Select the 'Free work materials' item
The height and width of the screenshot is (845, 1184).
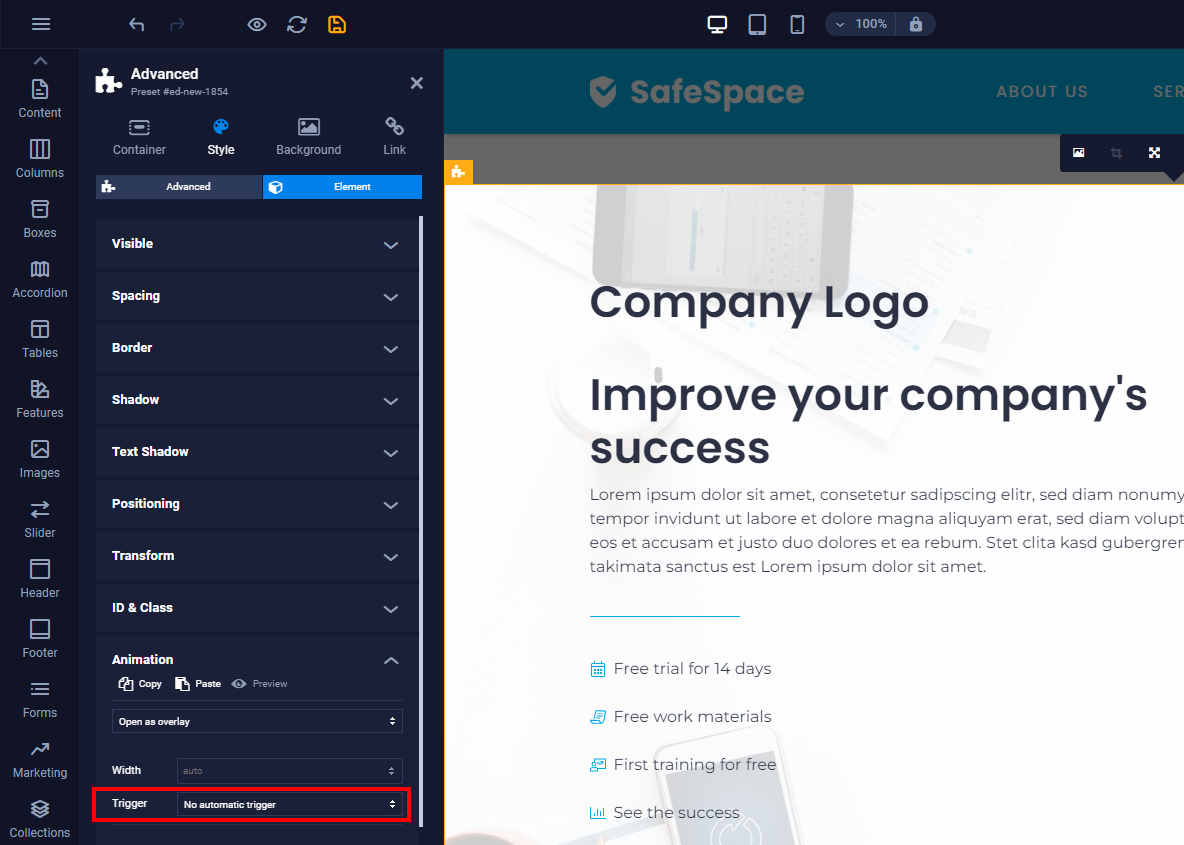[680, 716]
